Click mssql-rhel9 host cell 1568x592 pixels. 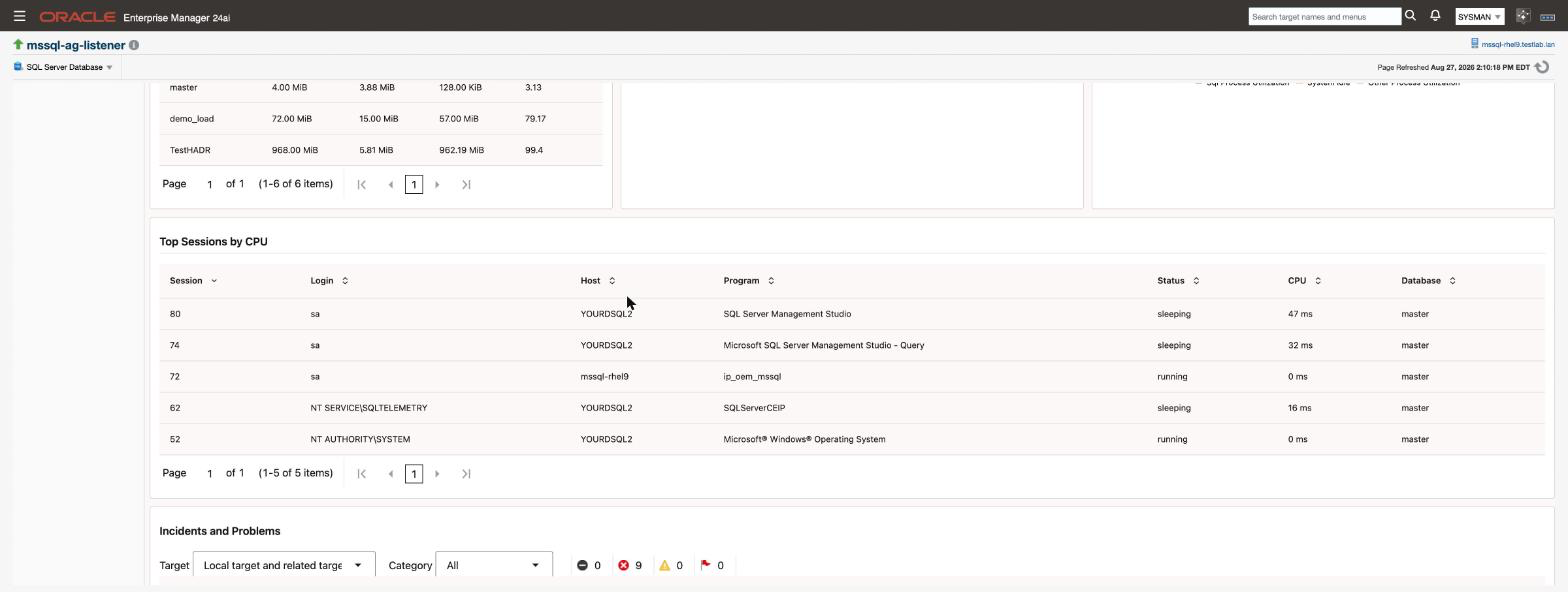(604, 377)
